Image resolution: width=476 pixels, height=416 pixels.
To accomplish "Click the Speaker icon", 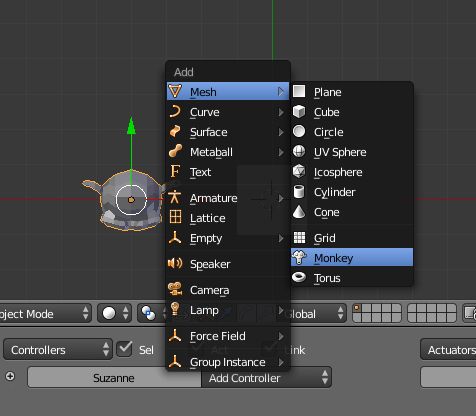I will point(175,263).
